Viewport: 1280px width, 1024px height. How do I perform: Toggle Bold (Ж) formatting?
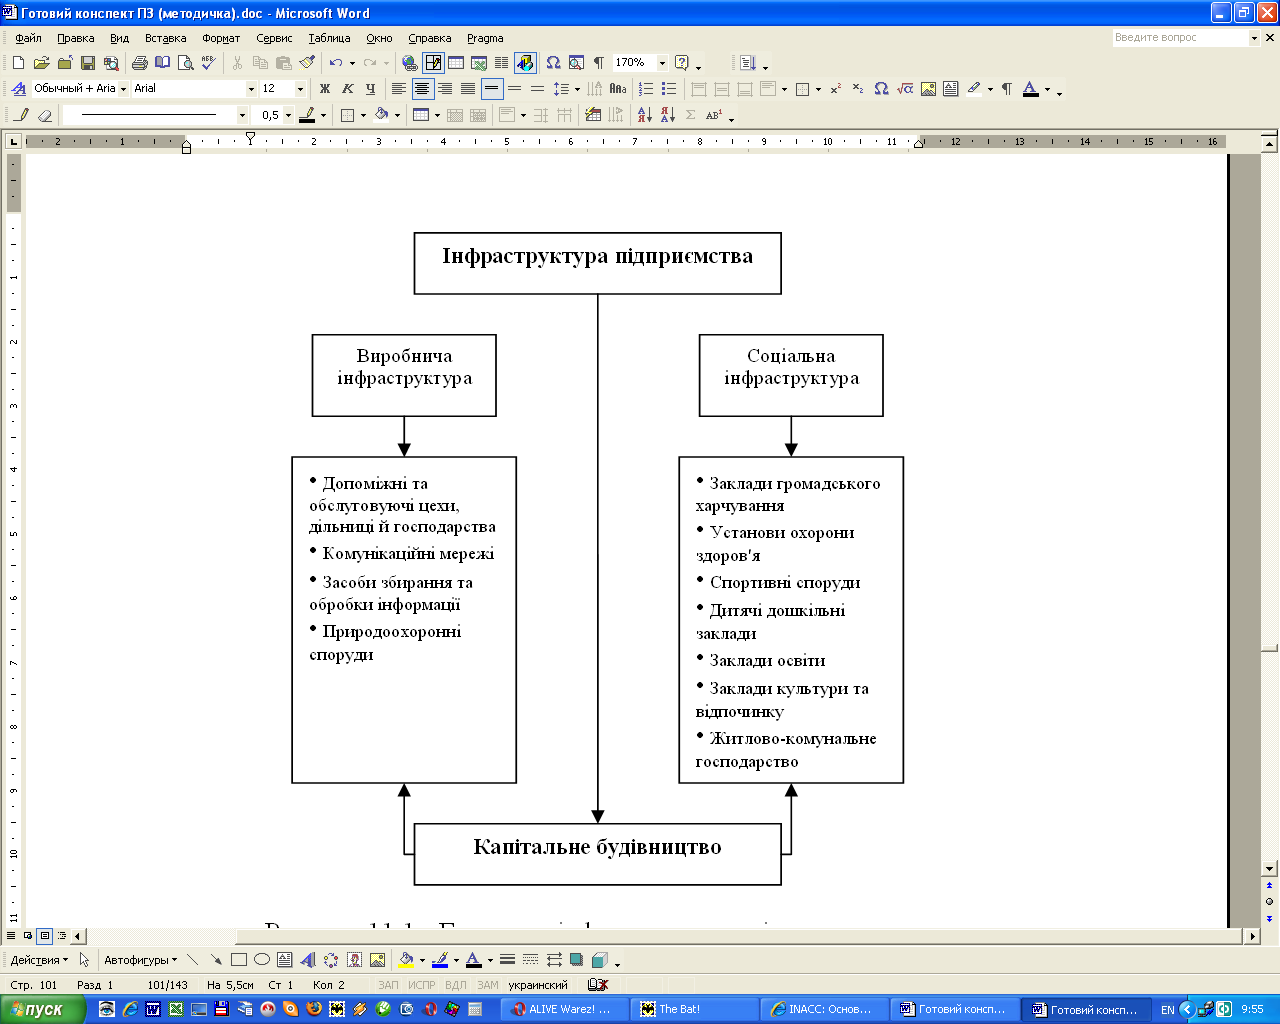coord(324,89)
